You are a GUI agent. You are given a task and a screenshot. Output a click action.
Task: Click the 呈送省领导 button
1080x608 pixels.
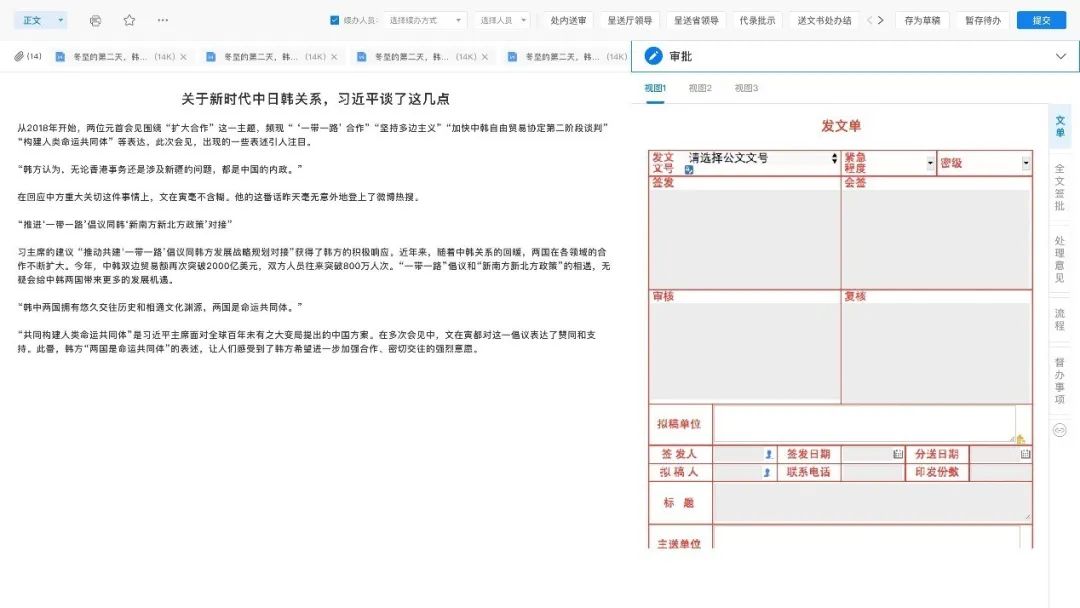696,21
